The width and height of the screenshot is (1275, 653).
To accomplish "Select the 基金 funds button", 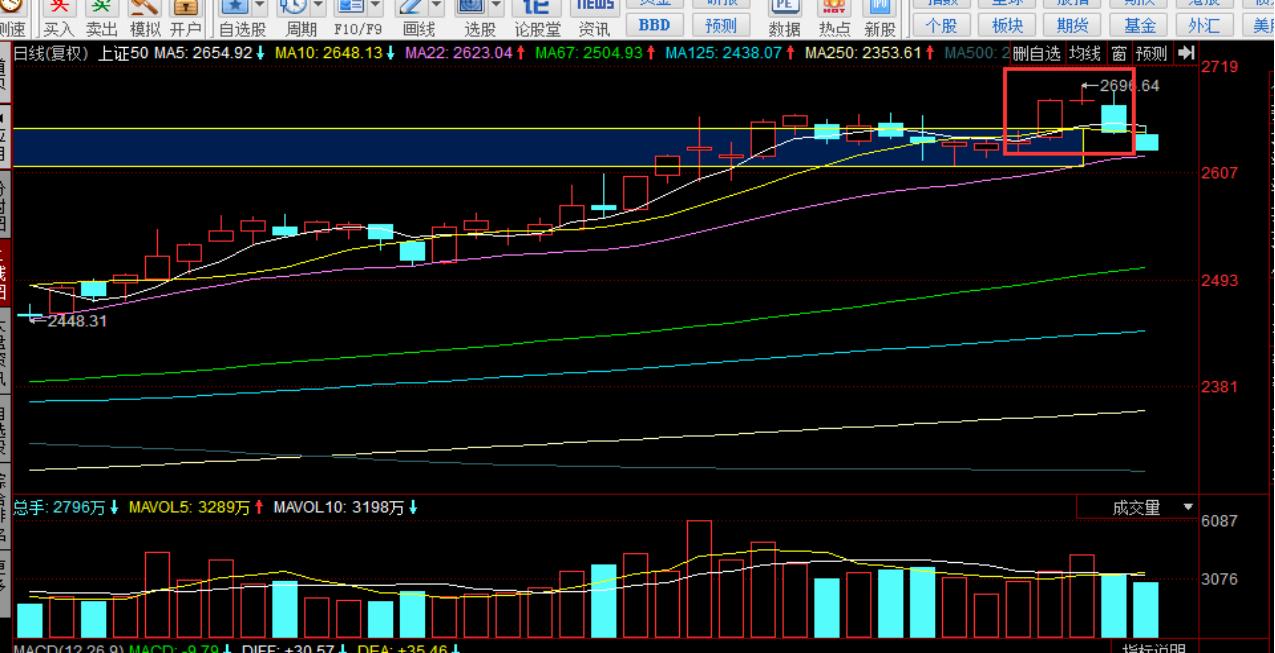I will (x=1140, y=25).
